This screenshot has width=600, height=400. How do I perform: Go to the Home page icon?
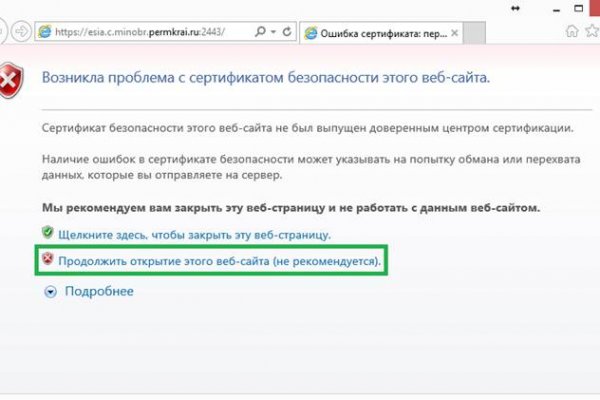point(571,31)
